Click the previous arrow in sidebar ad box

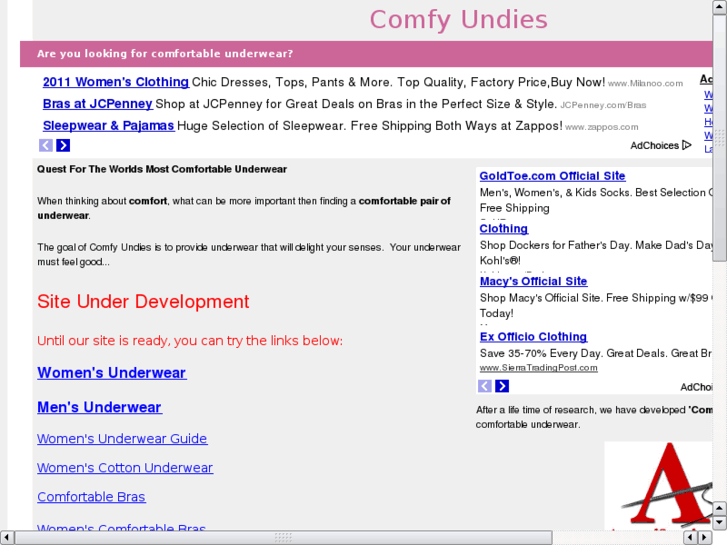point(485,386)
